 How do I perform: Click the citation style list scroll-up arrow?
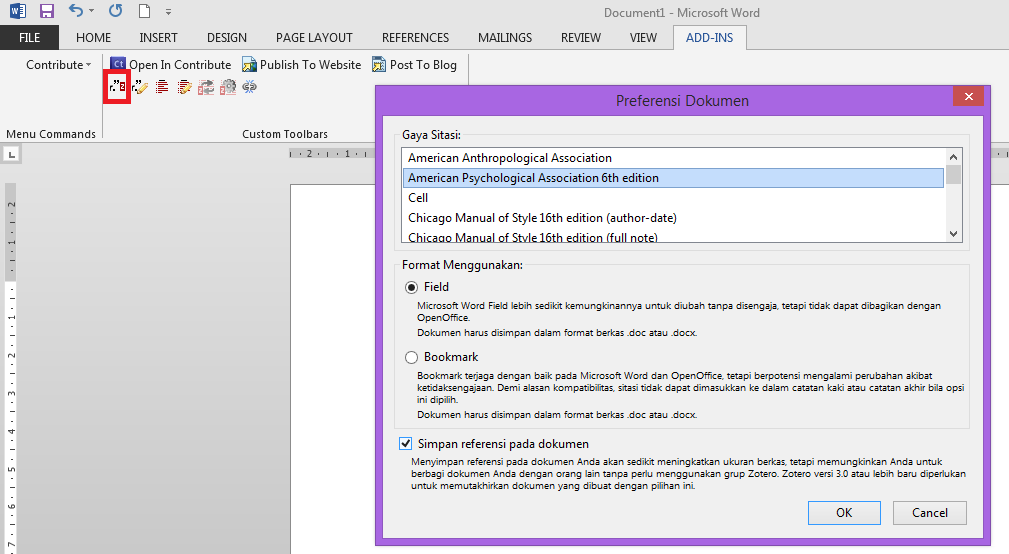pyautogui.click(x=954, y=156)
